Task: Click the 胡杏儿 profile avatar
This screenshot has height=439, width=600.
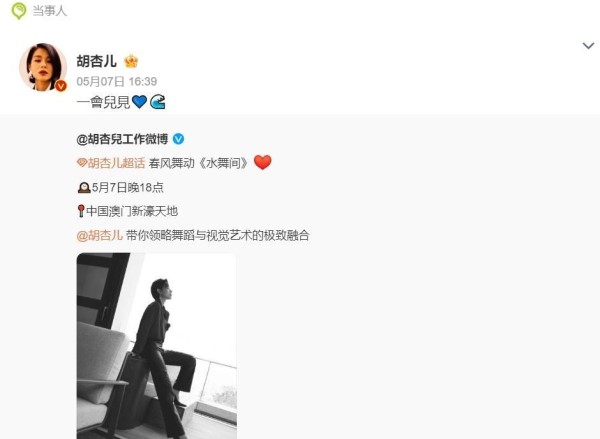Action: (x=43, y=67)
